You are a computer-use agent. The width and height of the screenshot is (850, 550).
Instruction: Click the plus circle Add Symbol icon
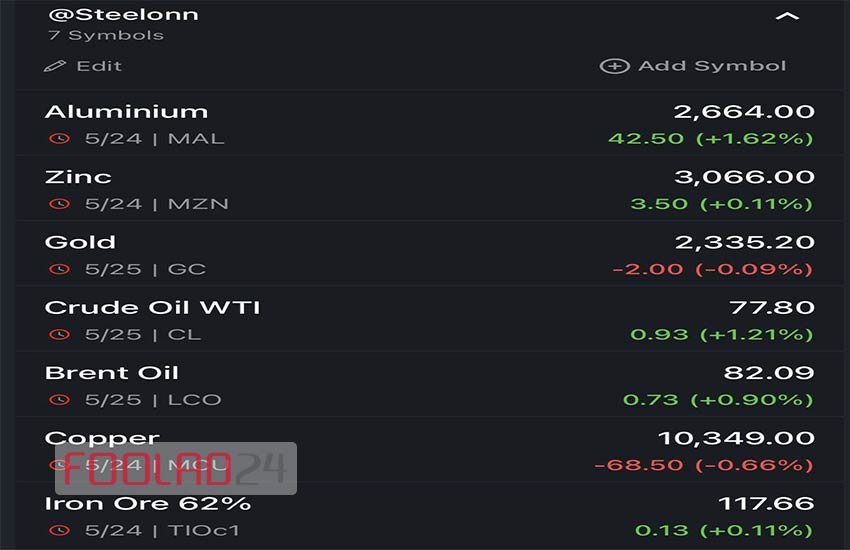(x=615, y=66)
